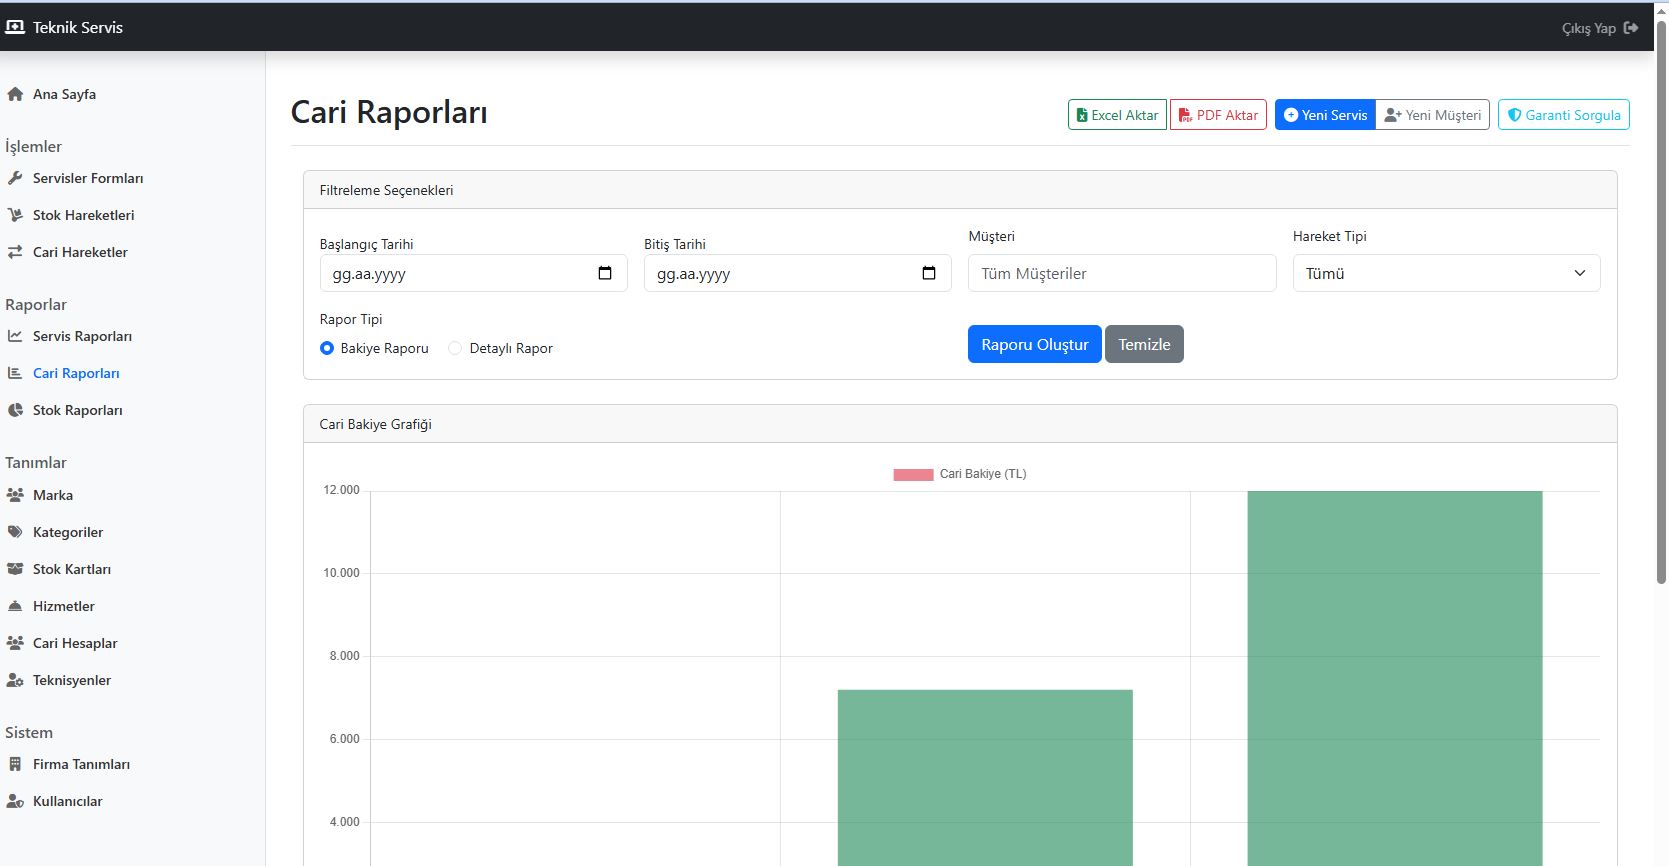Open Firma Tanımları menu item
The image size is (1669, 866).
click(81, 764)
